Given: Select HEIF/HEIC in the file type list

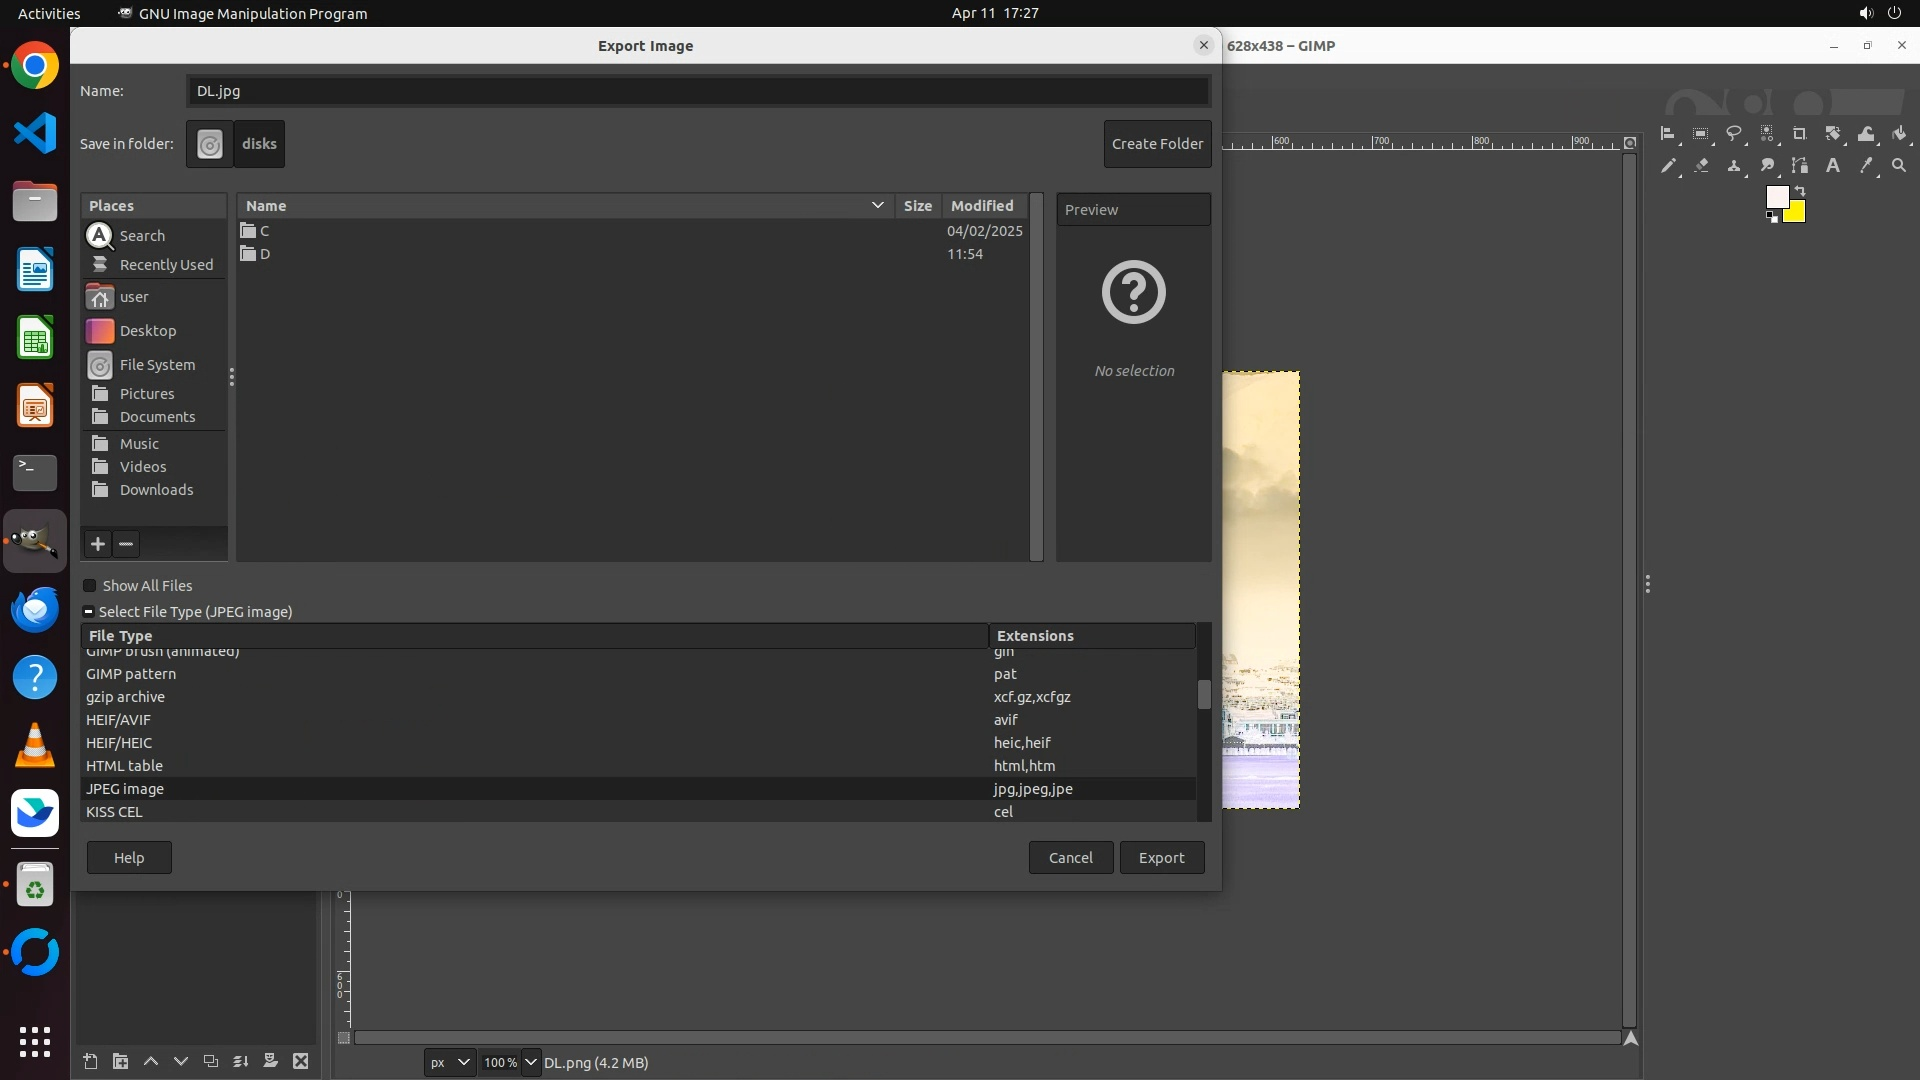Looking at the screenshot, I should click(x=119, y=743).
